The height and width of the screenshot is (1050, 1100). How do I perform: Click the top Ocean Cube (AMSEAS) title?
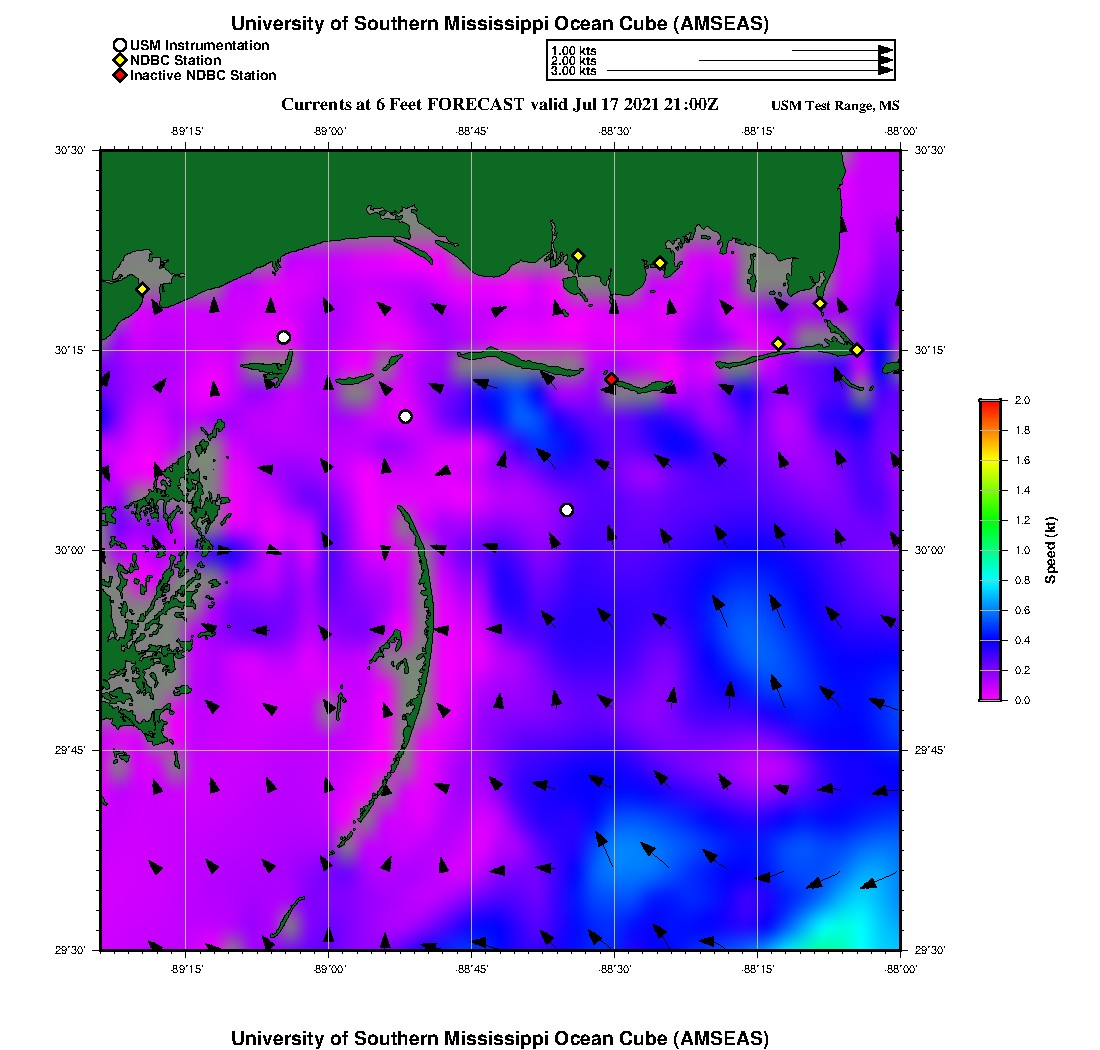pyautogui.click(x=500, y=23)
